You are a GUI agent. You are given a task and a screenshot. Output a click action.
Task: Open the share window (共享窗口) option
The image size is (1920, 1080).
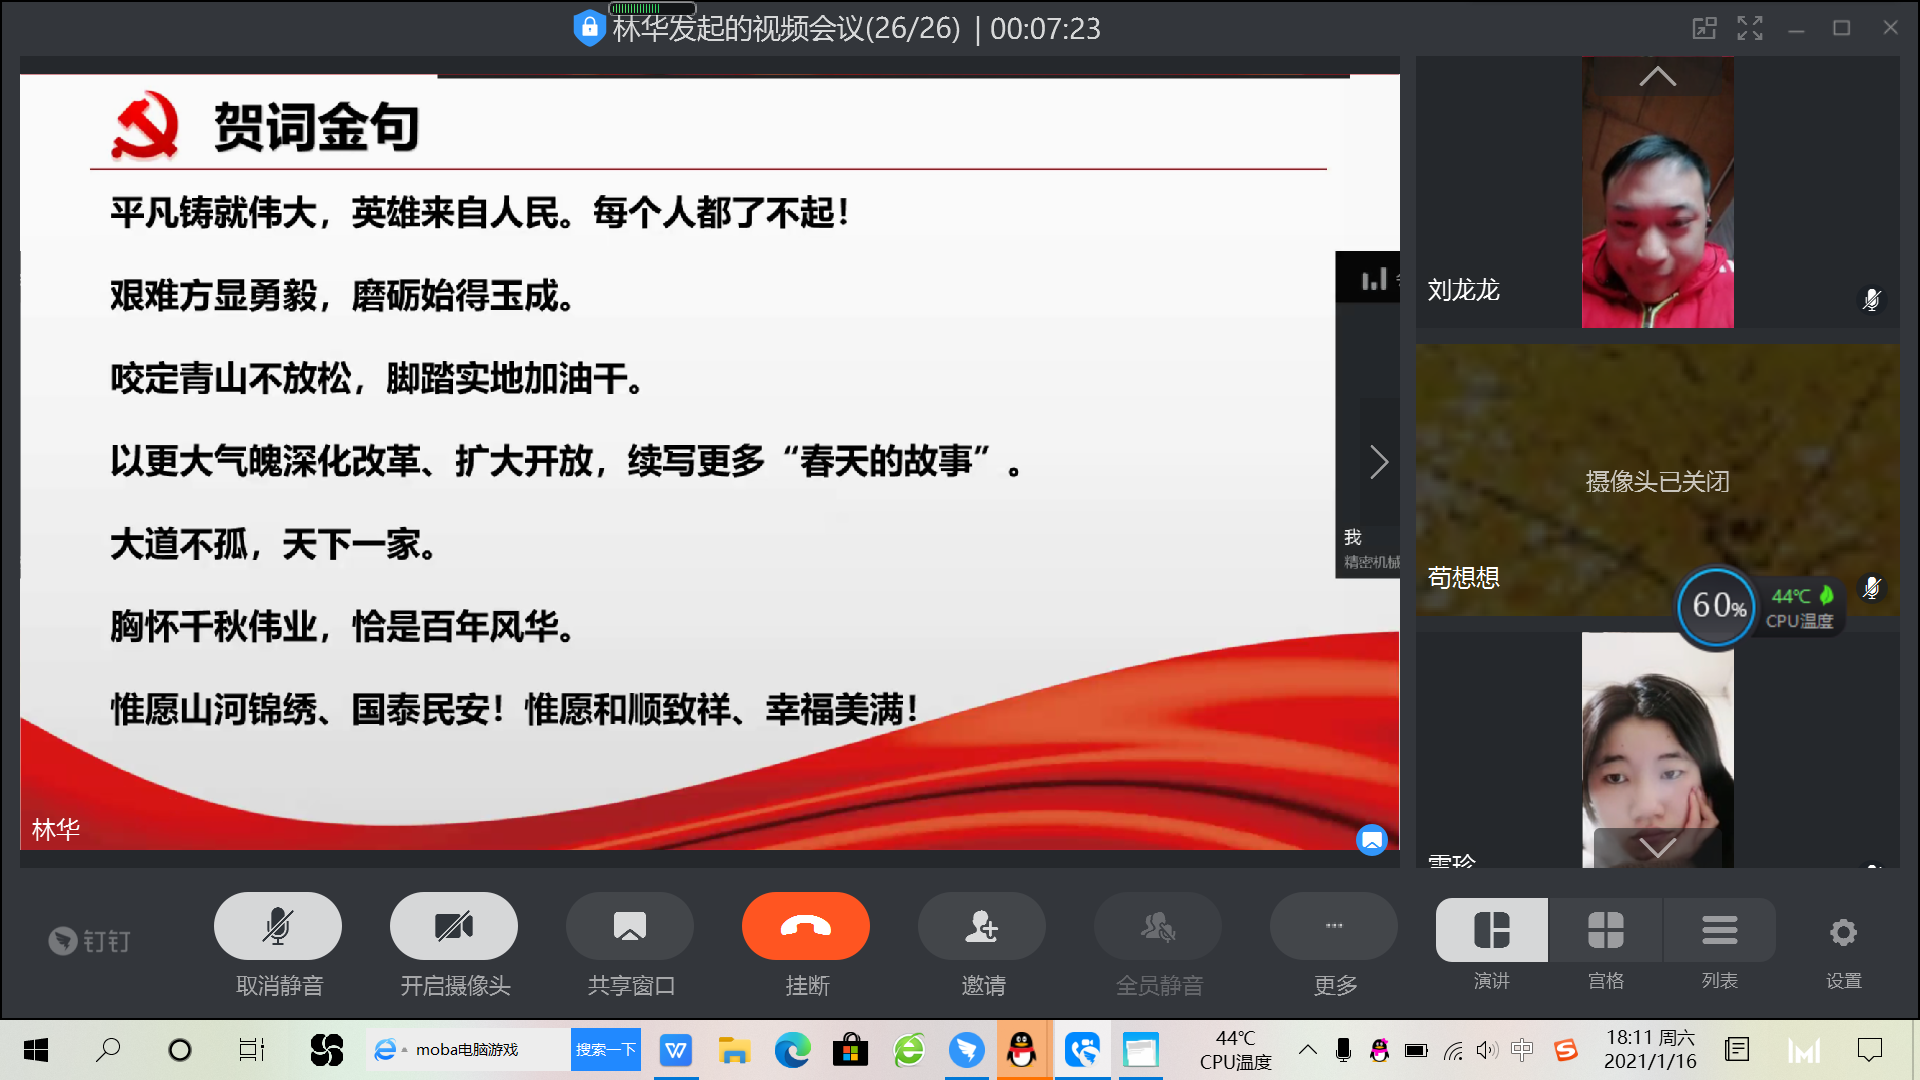(629, 927)
